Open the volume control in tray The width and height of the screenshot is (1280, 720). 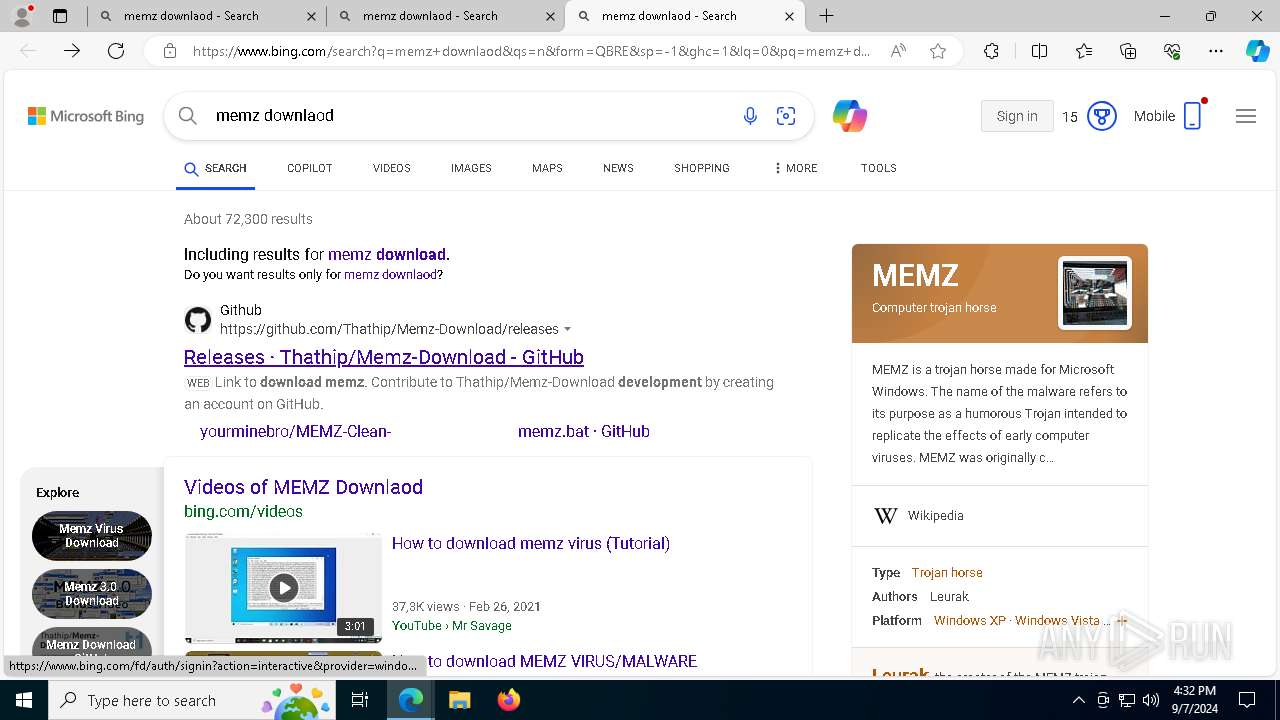click(x=1150, y=700)
